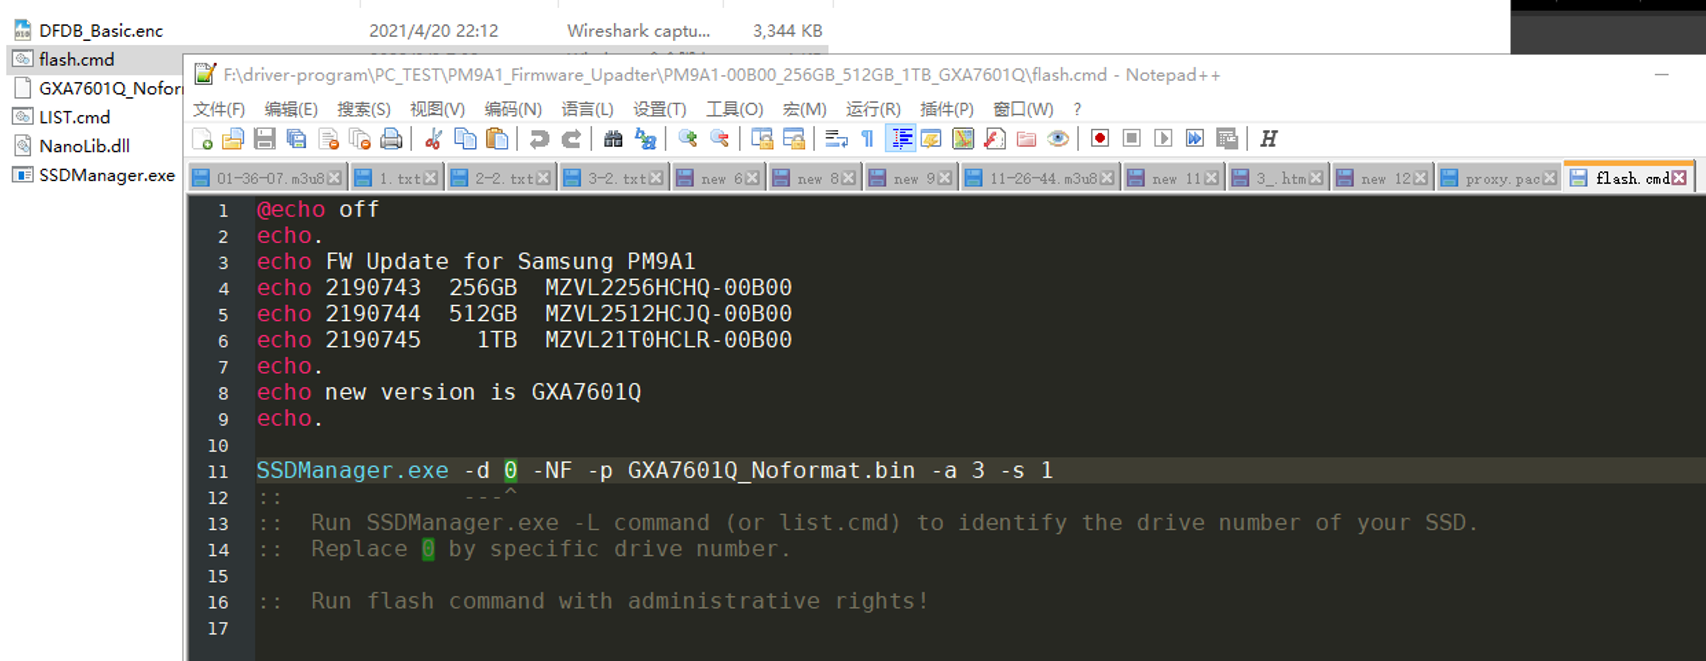Print the document using printer icon
Image resolution: width=1706 pixels, height=661 pixels.
point(391,139)
